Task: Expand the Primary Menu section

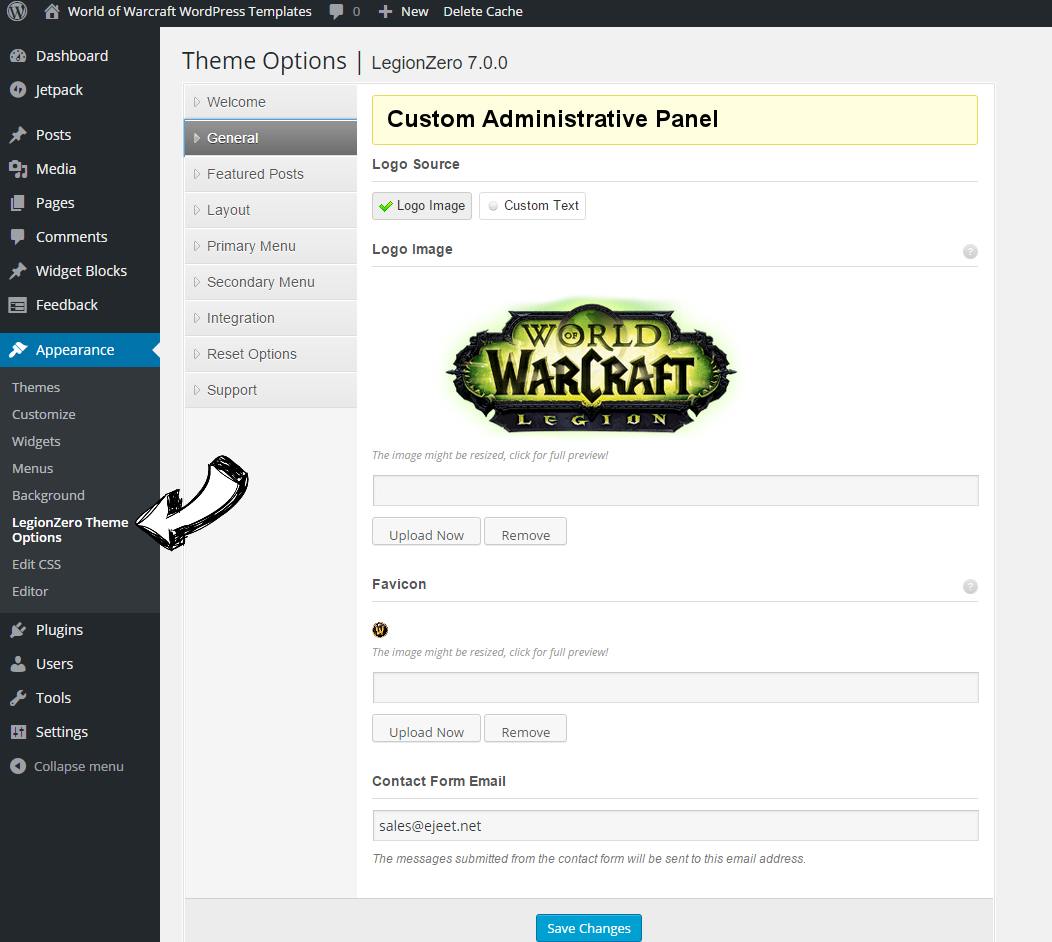Action: (270, 246)
